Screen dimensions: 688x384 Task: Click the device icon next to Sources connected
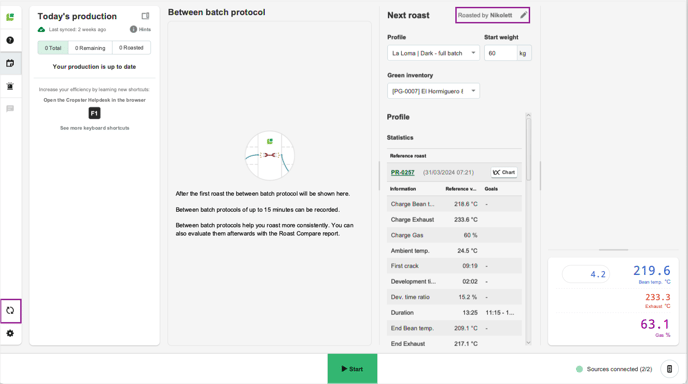click(669, 369)
